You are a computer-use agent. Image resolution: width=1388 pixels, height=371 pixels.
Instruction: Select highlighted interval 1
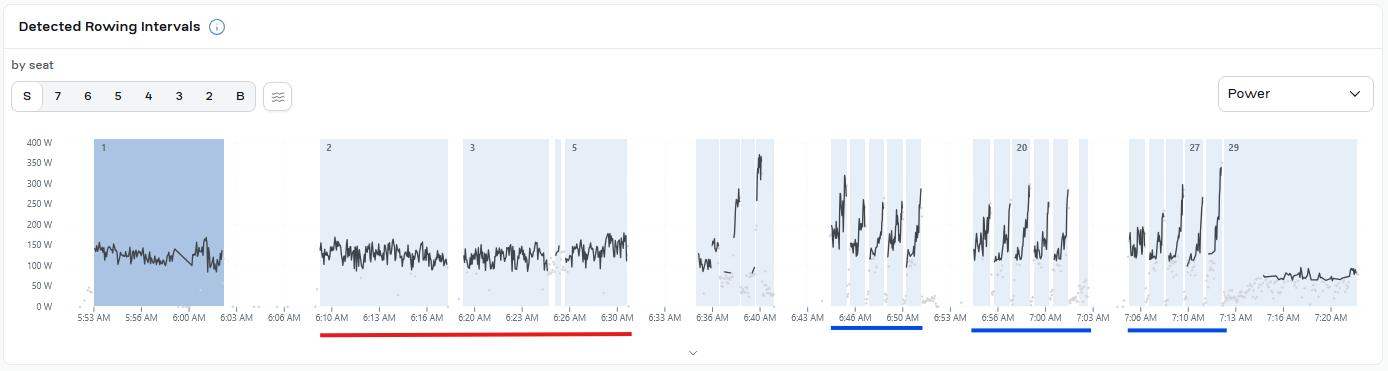pyautogui.click(x=158, y=222)
